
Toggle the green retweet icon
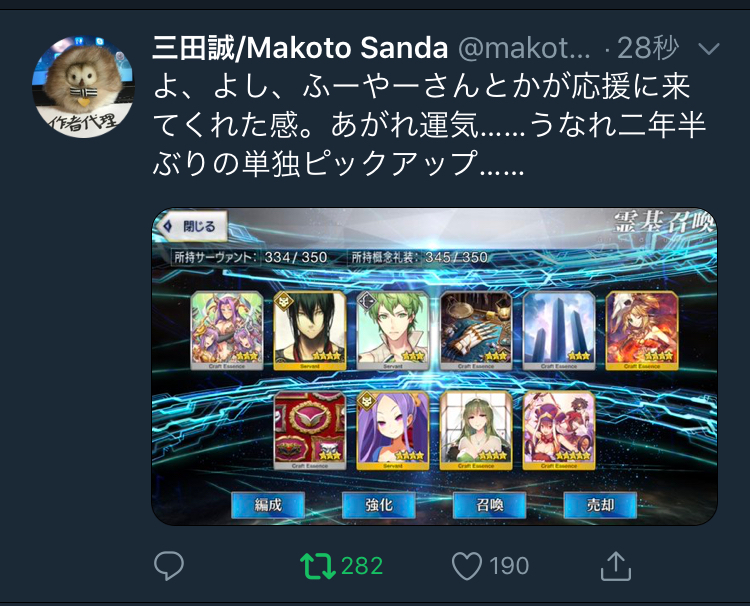[317, 566]
